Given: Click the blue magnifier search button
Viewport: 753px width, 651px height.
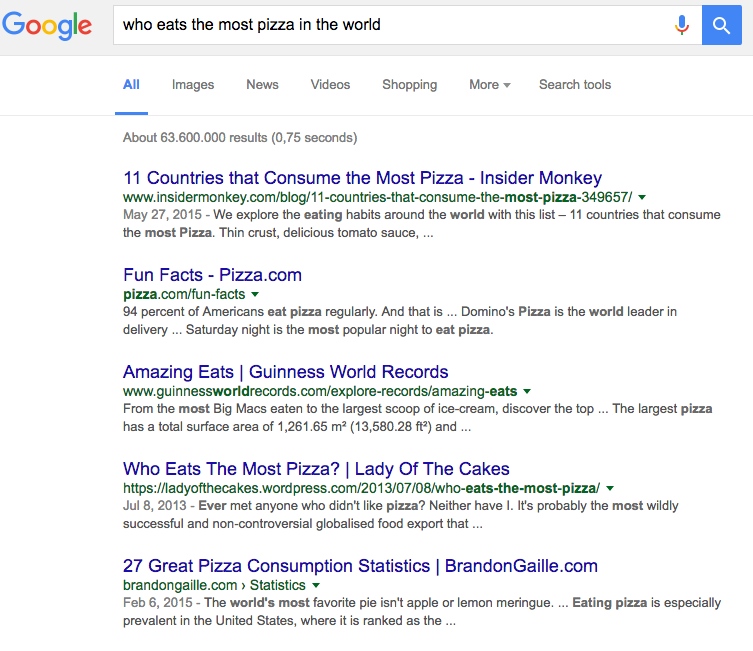Looking at the screenshot, I should tap(721, 25).
